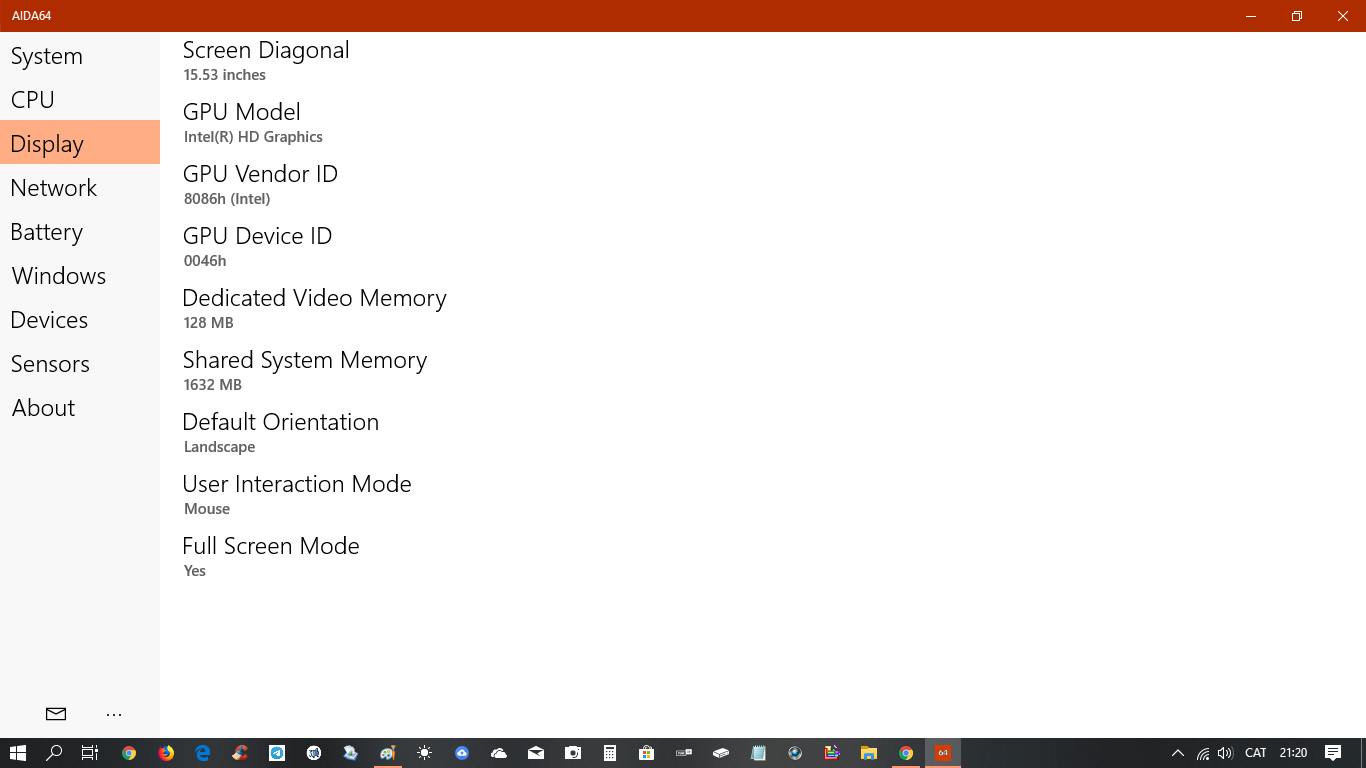Viewport: 1366px width, 768px height.
Task: Open the white OneDrive cloud icon
Action: tap(499, 753)
